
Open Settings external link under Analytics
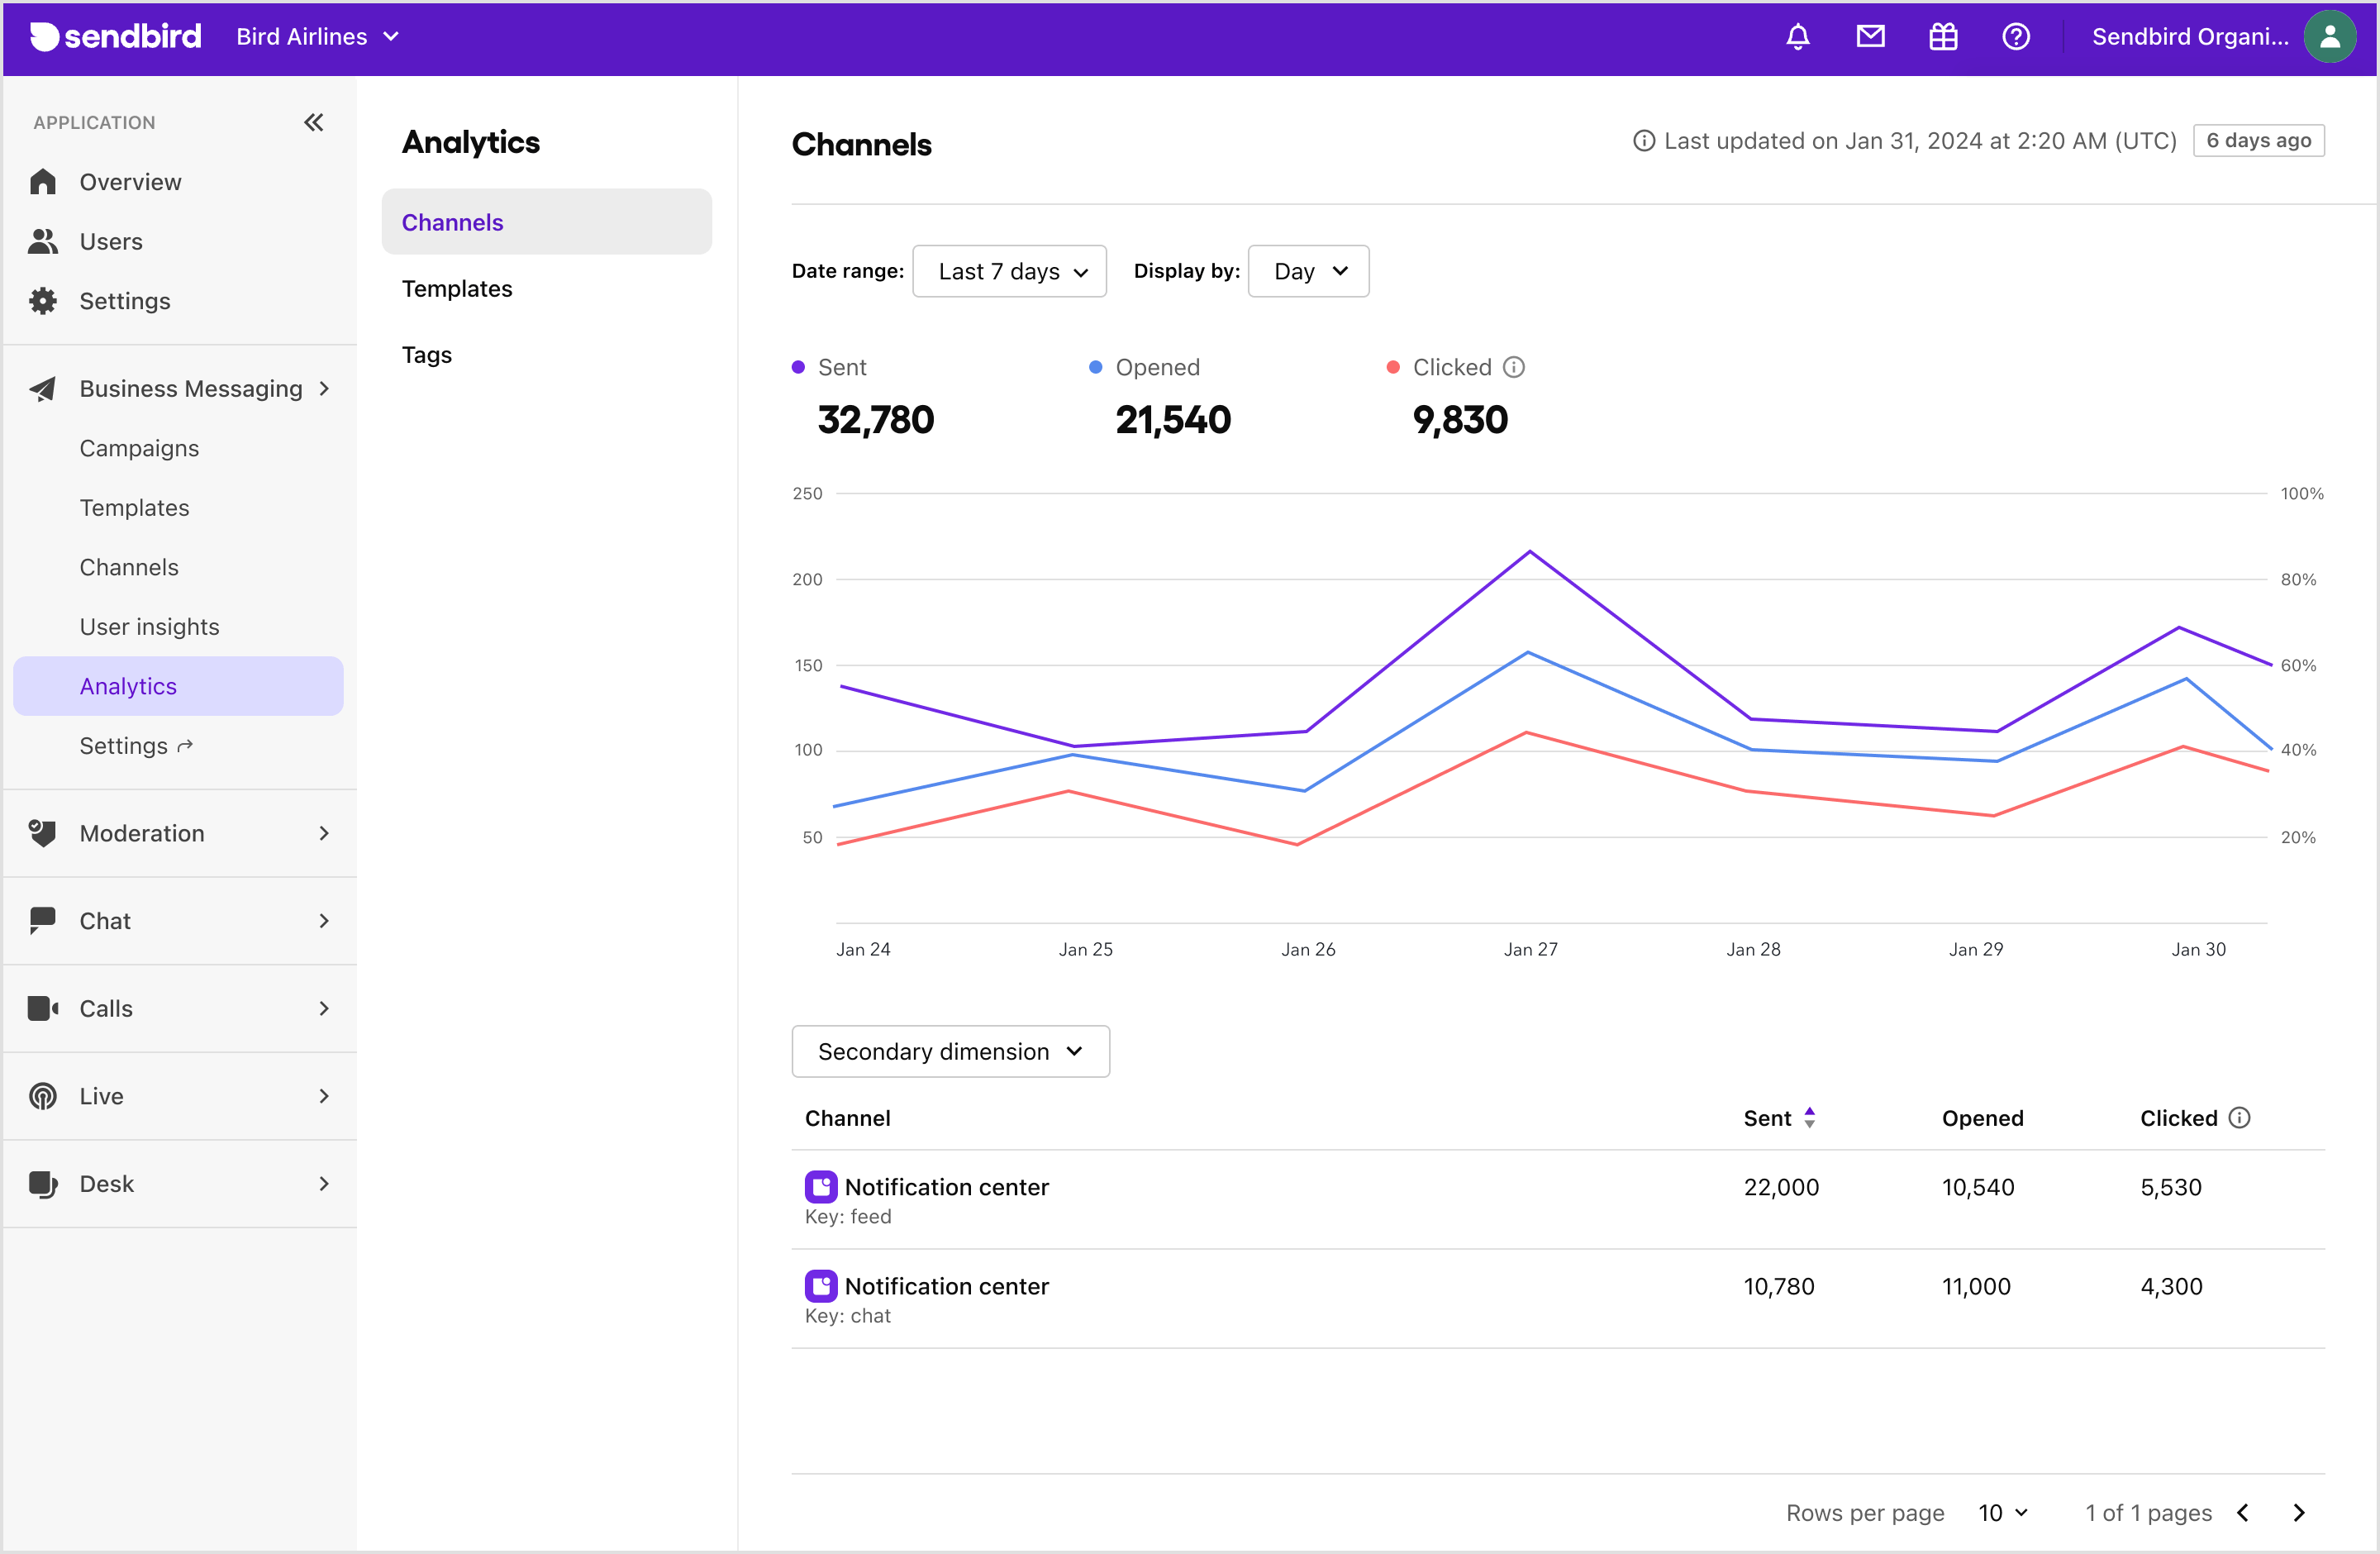click(136, 746)
